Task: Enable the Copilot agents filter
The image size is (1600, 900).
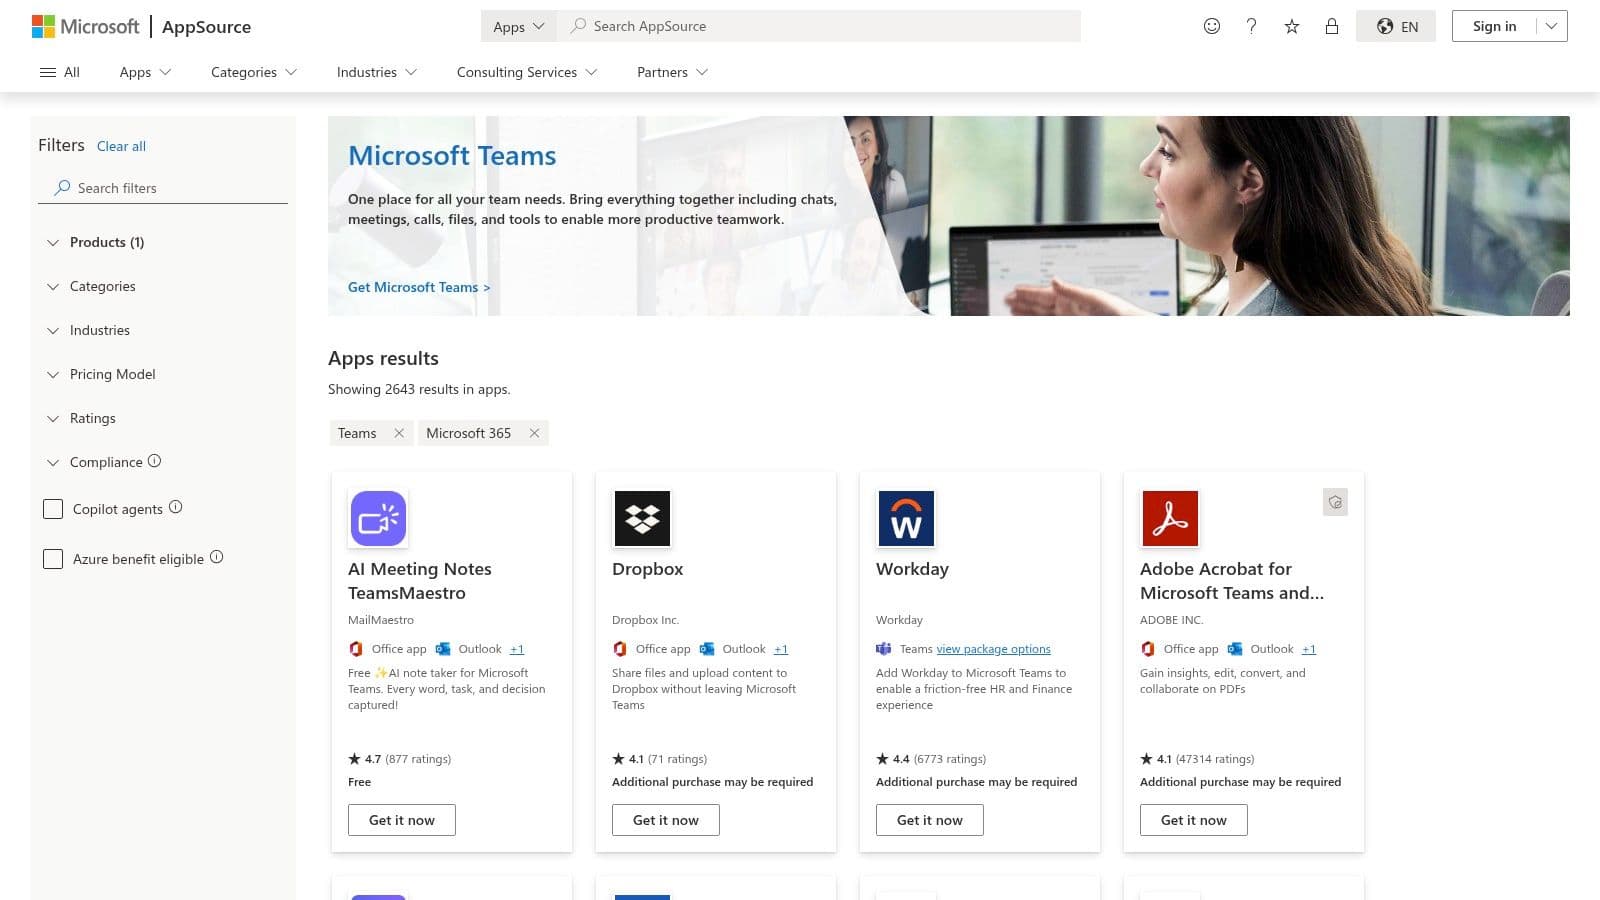Action: pyautogui.click(x=53, y=509)
